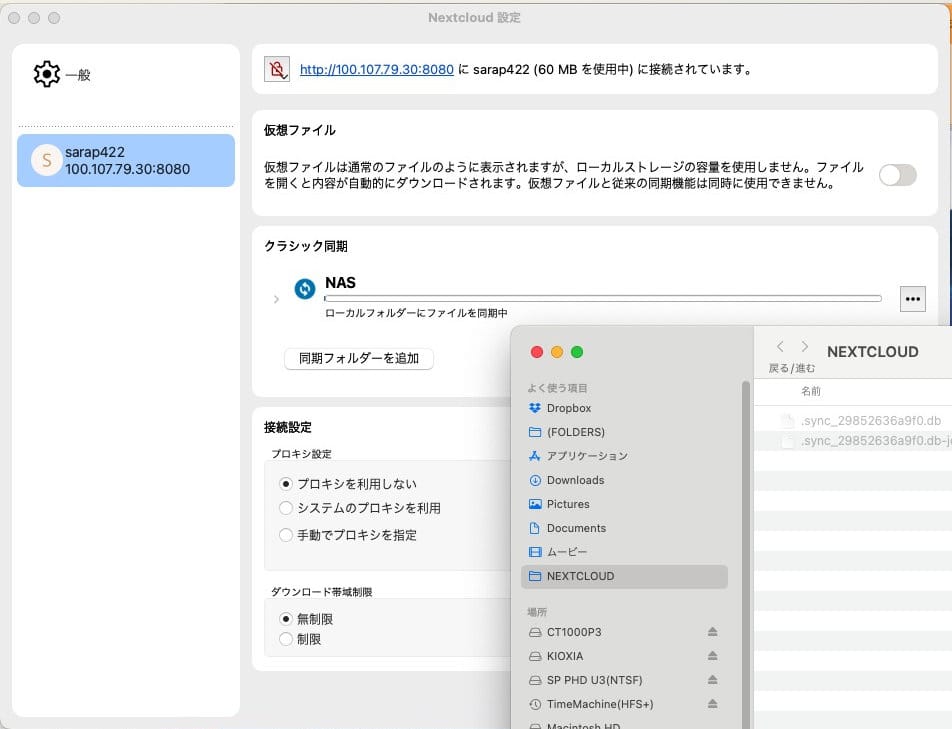Click the Applications icon in Finder sidebar
The height and width of the screenshot is (729, 952).
coord(535,456)
